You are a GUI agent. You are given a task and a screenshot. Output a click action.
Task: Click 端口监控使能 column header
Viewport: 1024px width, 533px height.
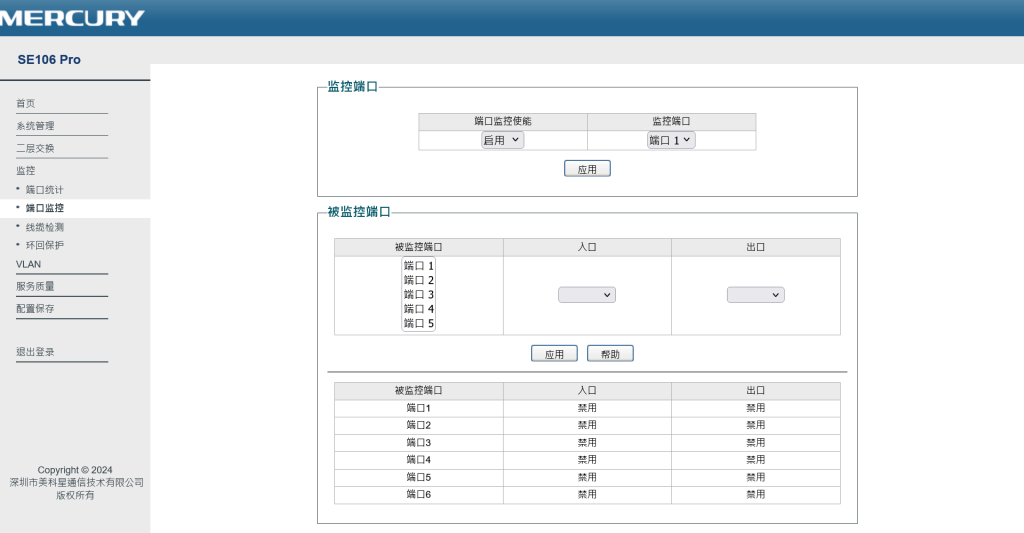click(503, 121)
